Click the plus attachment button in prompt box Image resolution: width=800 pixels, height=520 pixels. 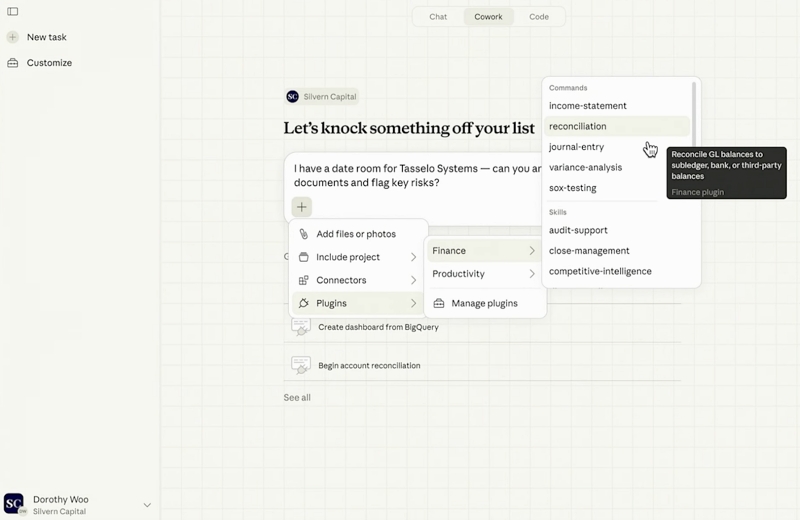pyautogui.click(x=302, y=207)
